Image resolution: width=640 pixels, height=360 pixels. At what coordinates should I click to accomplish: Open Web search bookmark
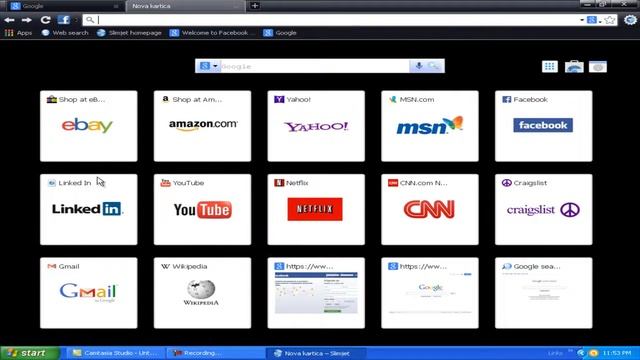click(65, 33)
